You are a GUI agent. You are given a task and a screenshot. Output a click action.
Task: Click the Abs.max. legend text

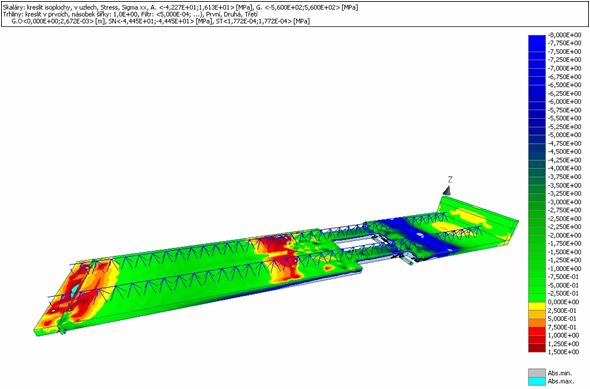point(561,381)
